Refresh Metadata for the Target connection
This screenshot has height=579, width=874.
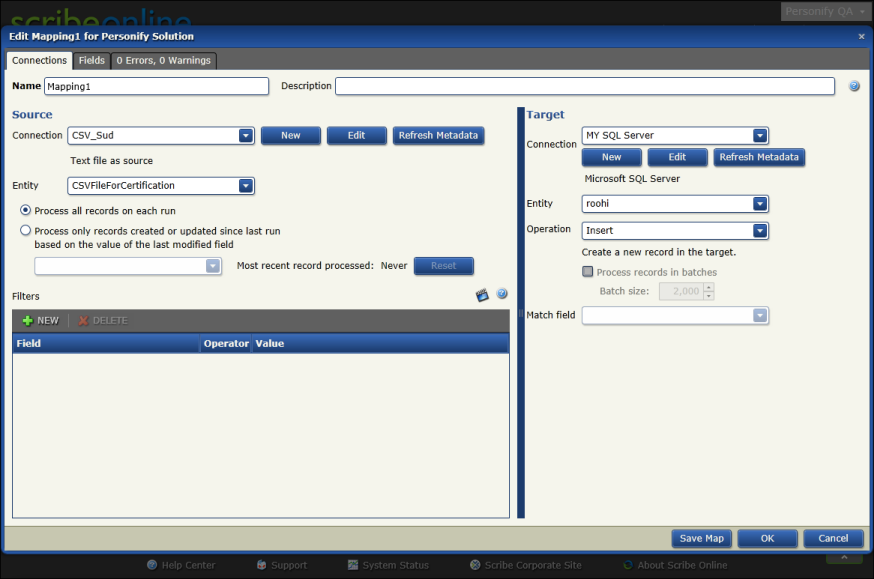click(759, 158)
